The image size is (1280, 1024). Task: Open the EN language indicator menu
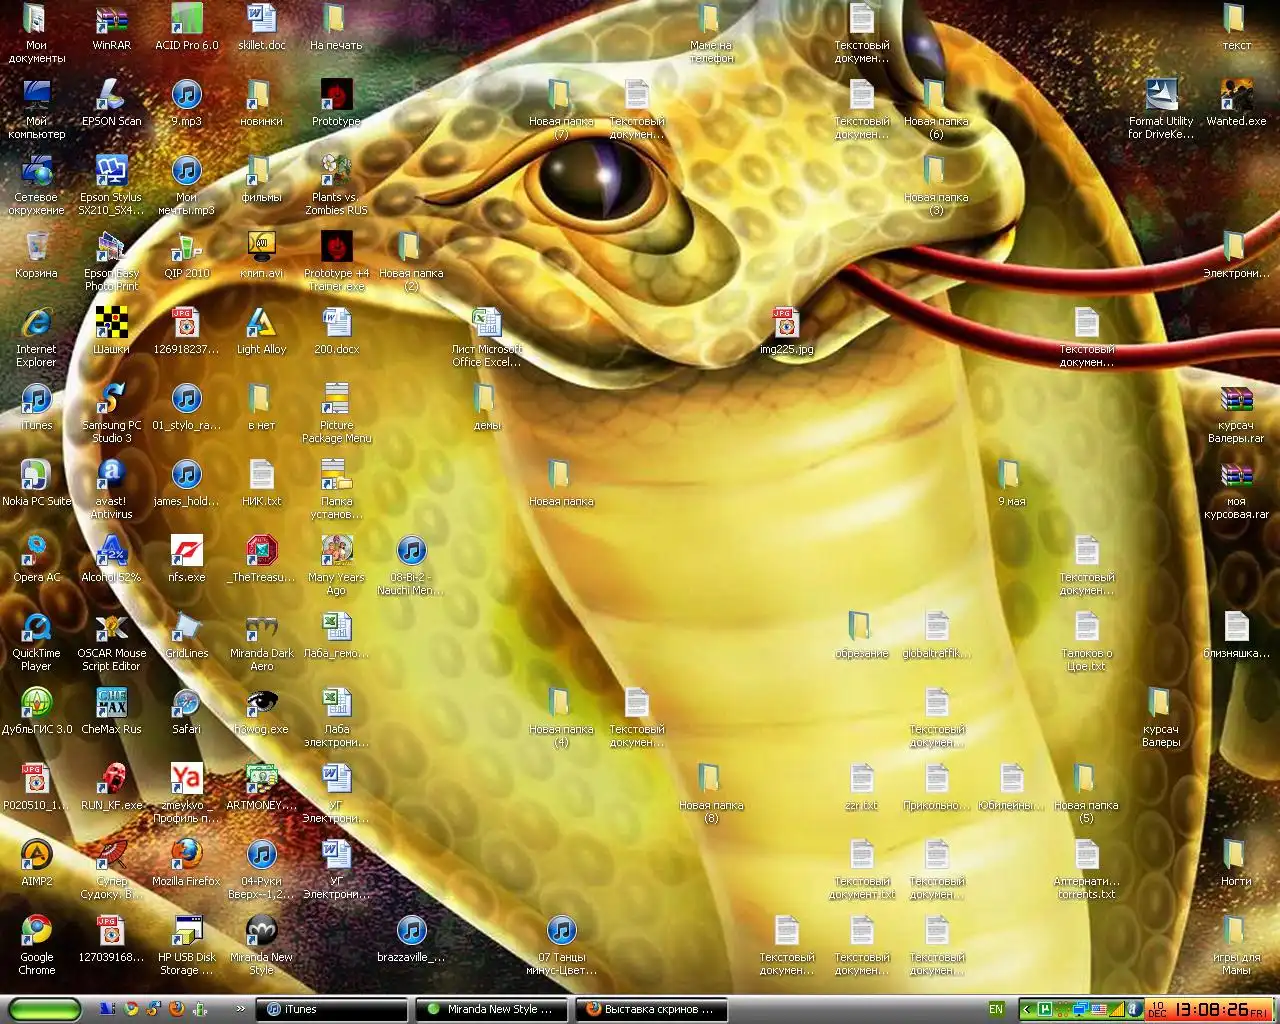coord(996,1009)
